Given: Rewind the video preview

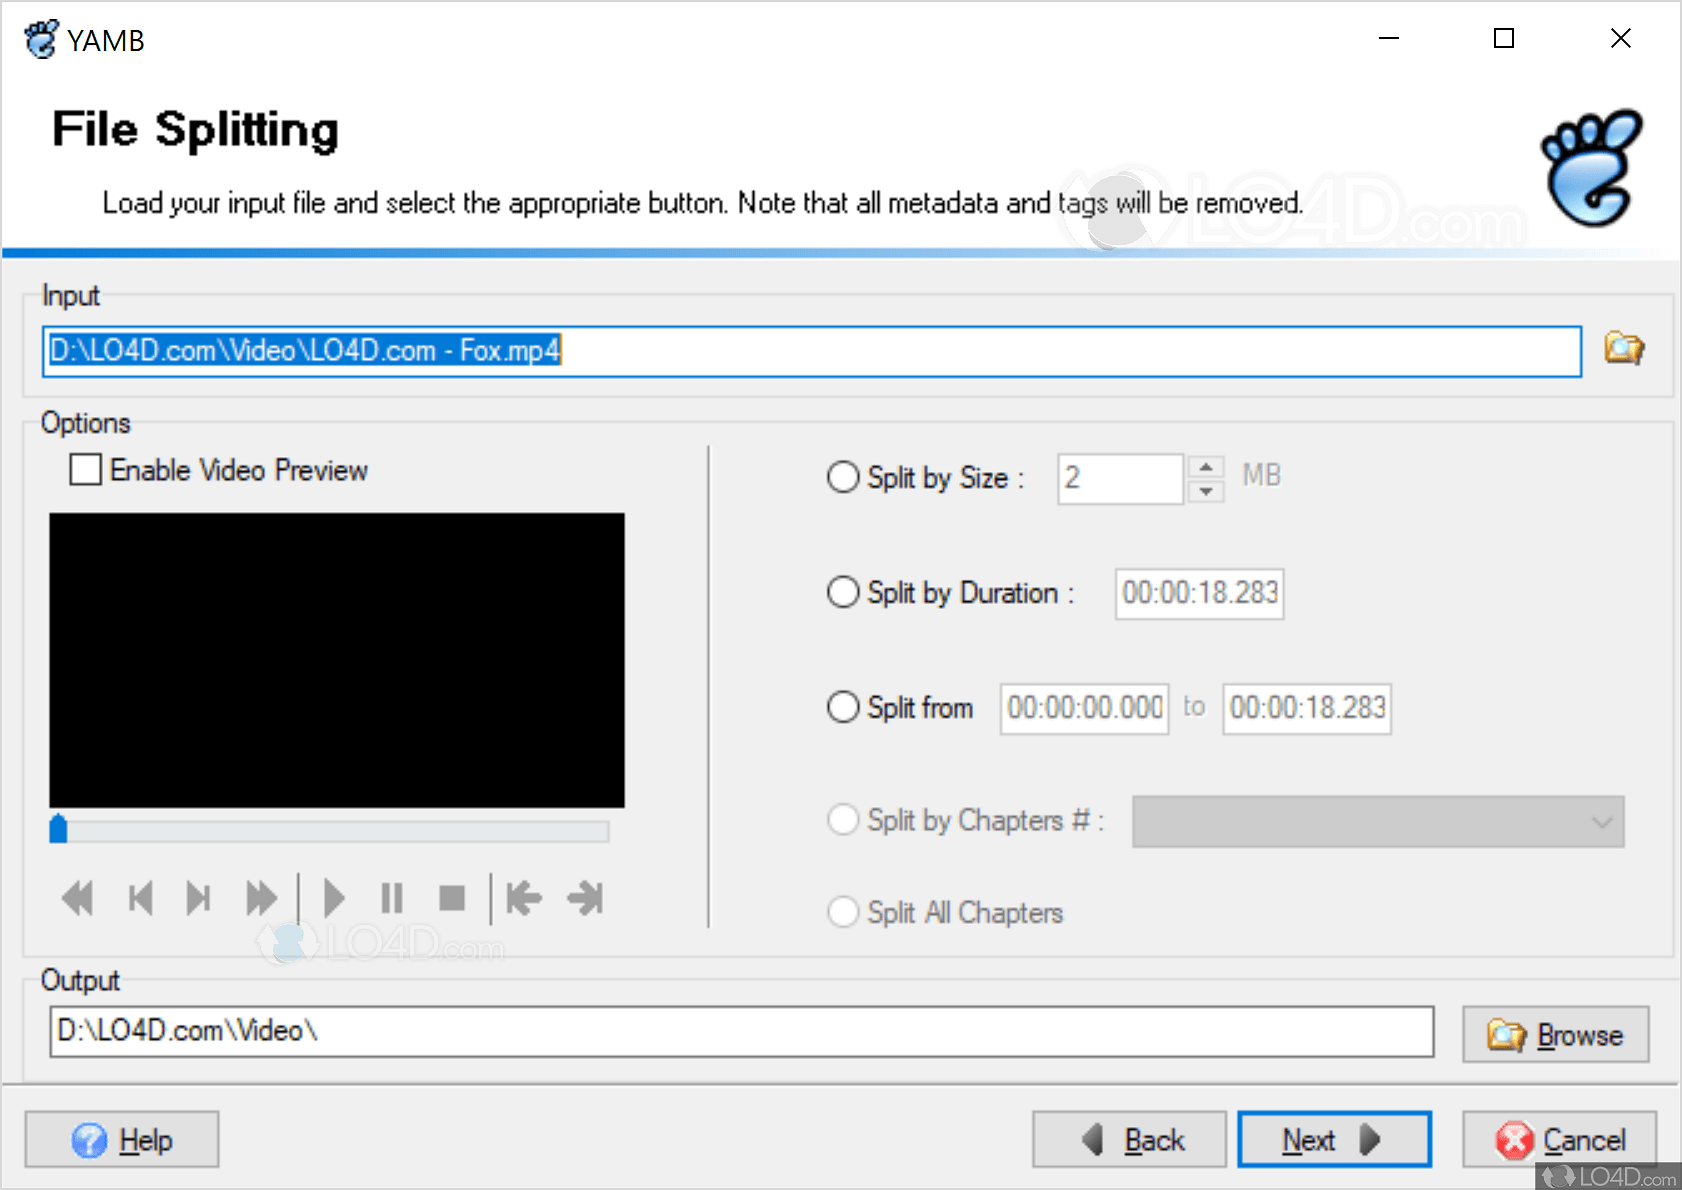Looking at the screenshot, I should point(77,897).
